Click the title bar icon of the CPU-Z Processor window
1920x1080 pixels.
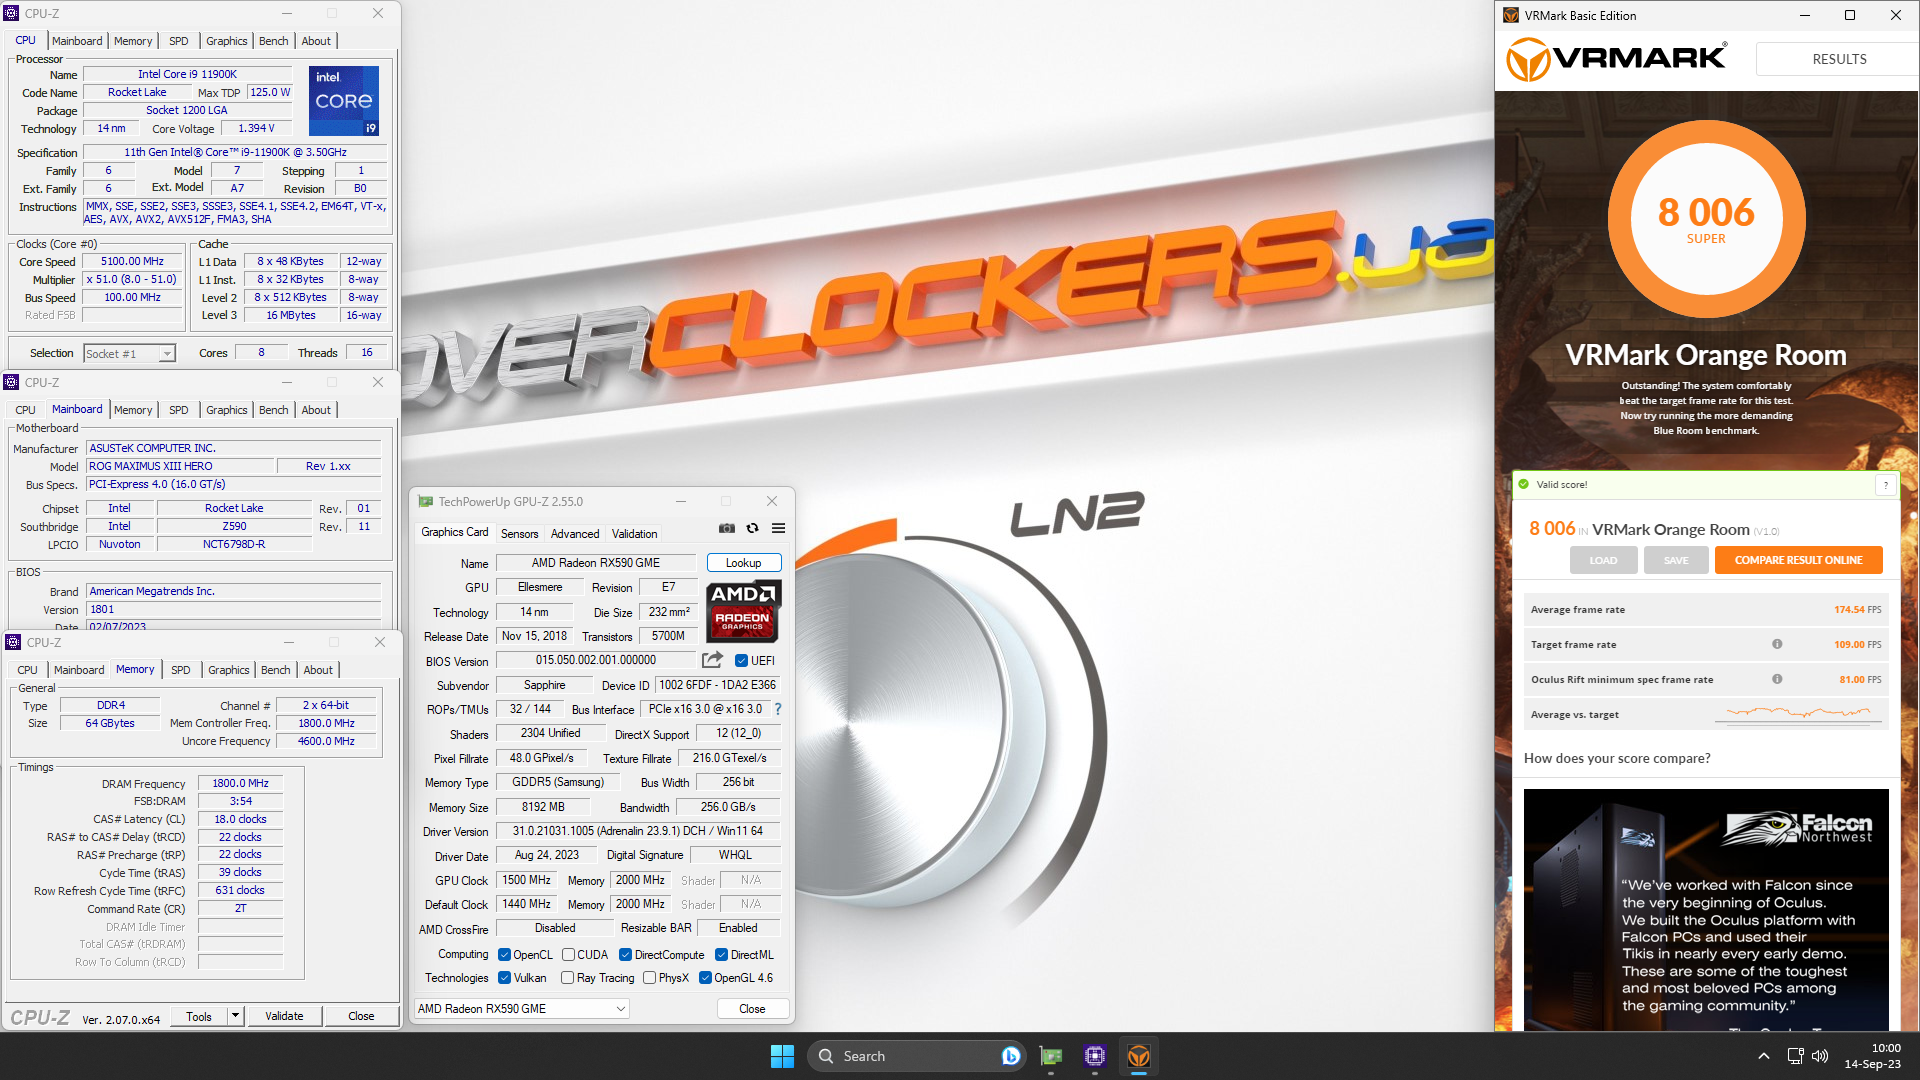(11, 13)
